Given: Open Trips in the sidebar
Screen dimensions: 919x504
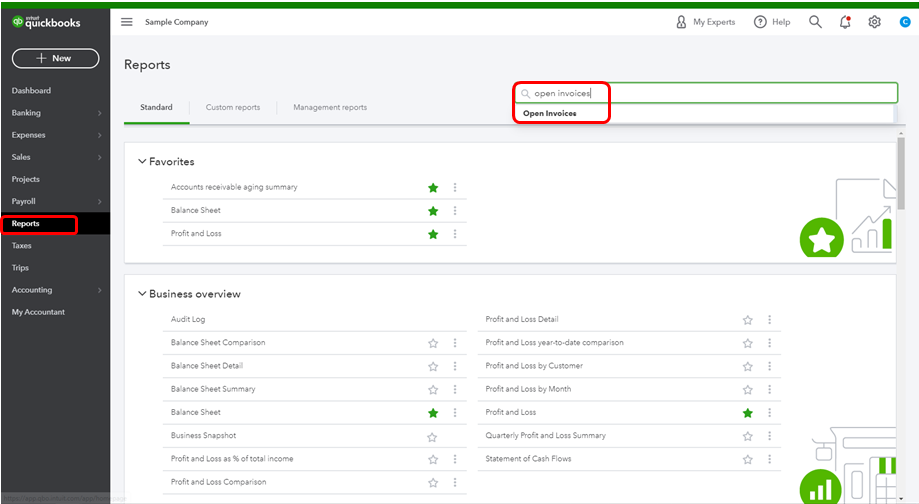Looking at the screenshot, I should coord(20,268).
